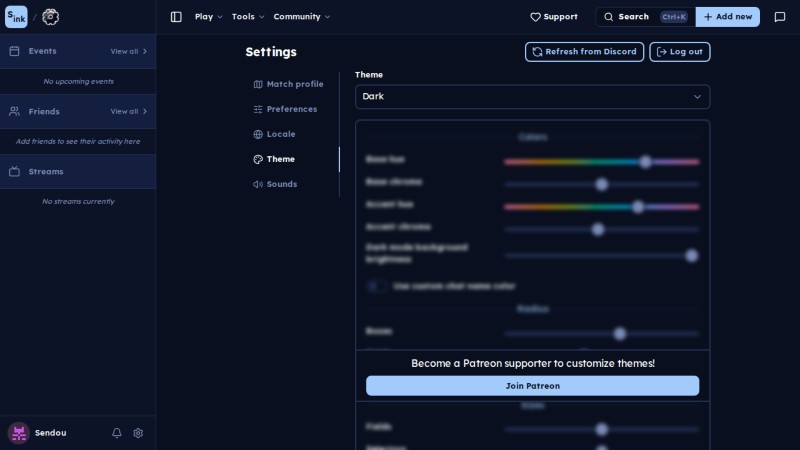Click the Events calendar icon
Screen dimensions: 800x450
(14, 51)
